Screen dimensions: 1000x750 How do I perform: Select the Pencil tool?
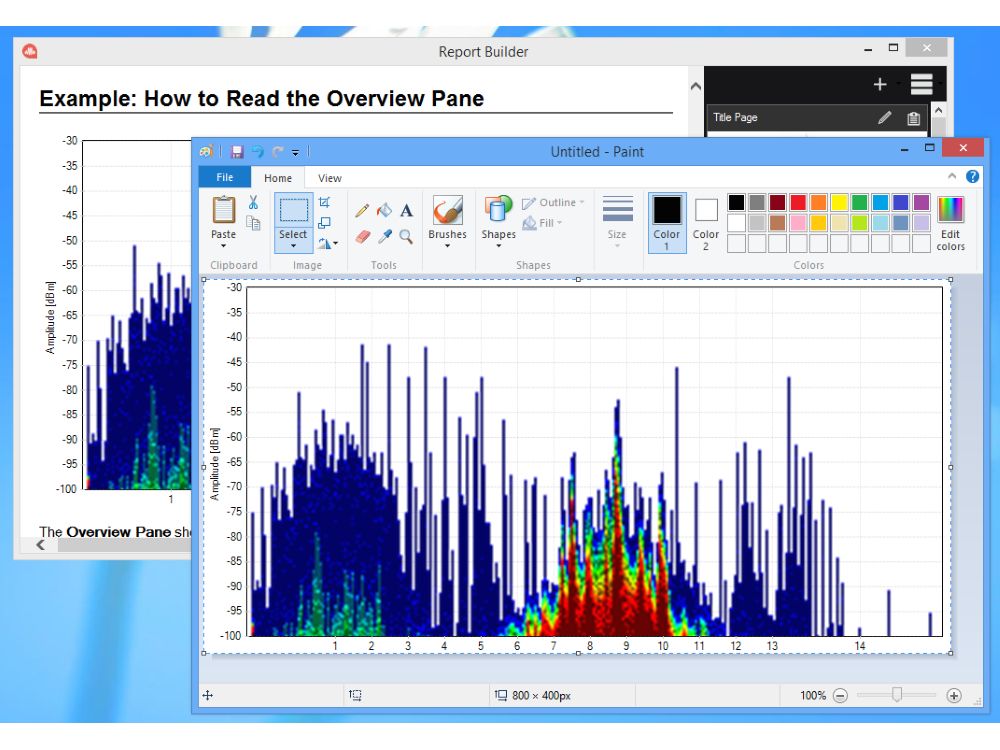coord(362,210)
